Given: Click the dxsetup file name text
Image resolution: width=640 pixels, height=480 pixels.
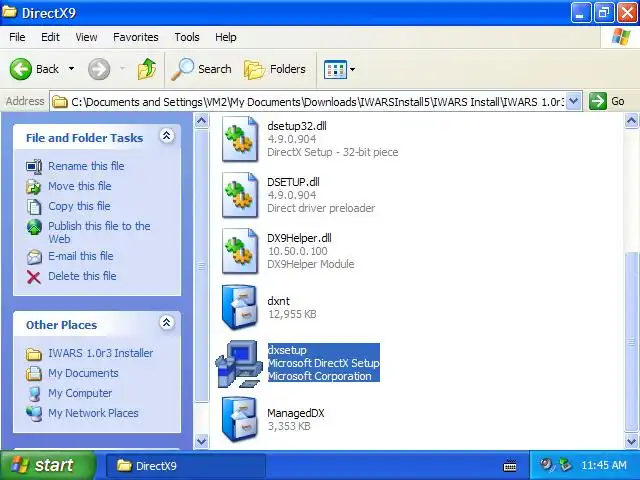Looking at the screenshot, I should click(x=287, y=350).
